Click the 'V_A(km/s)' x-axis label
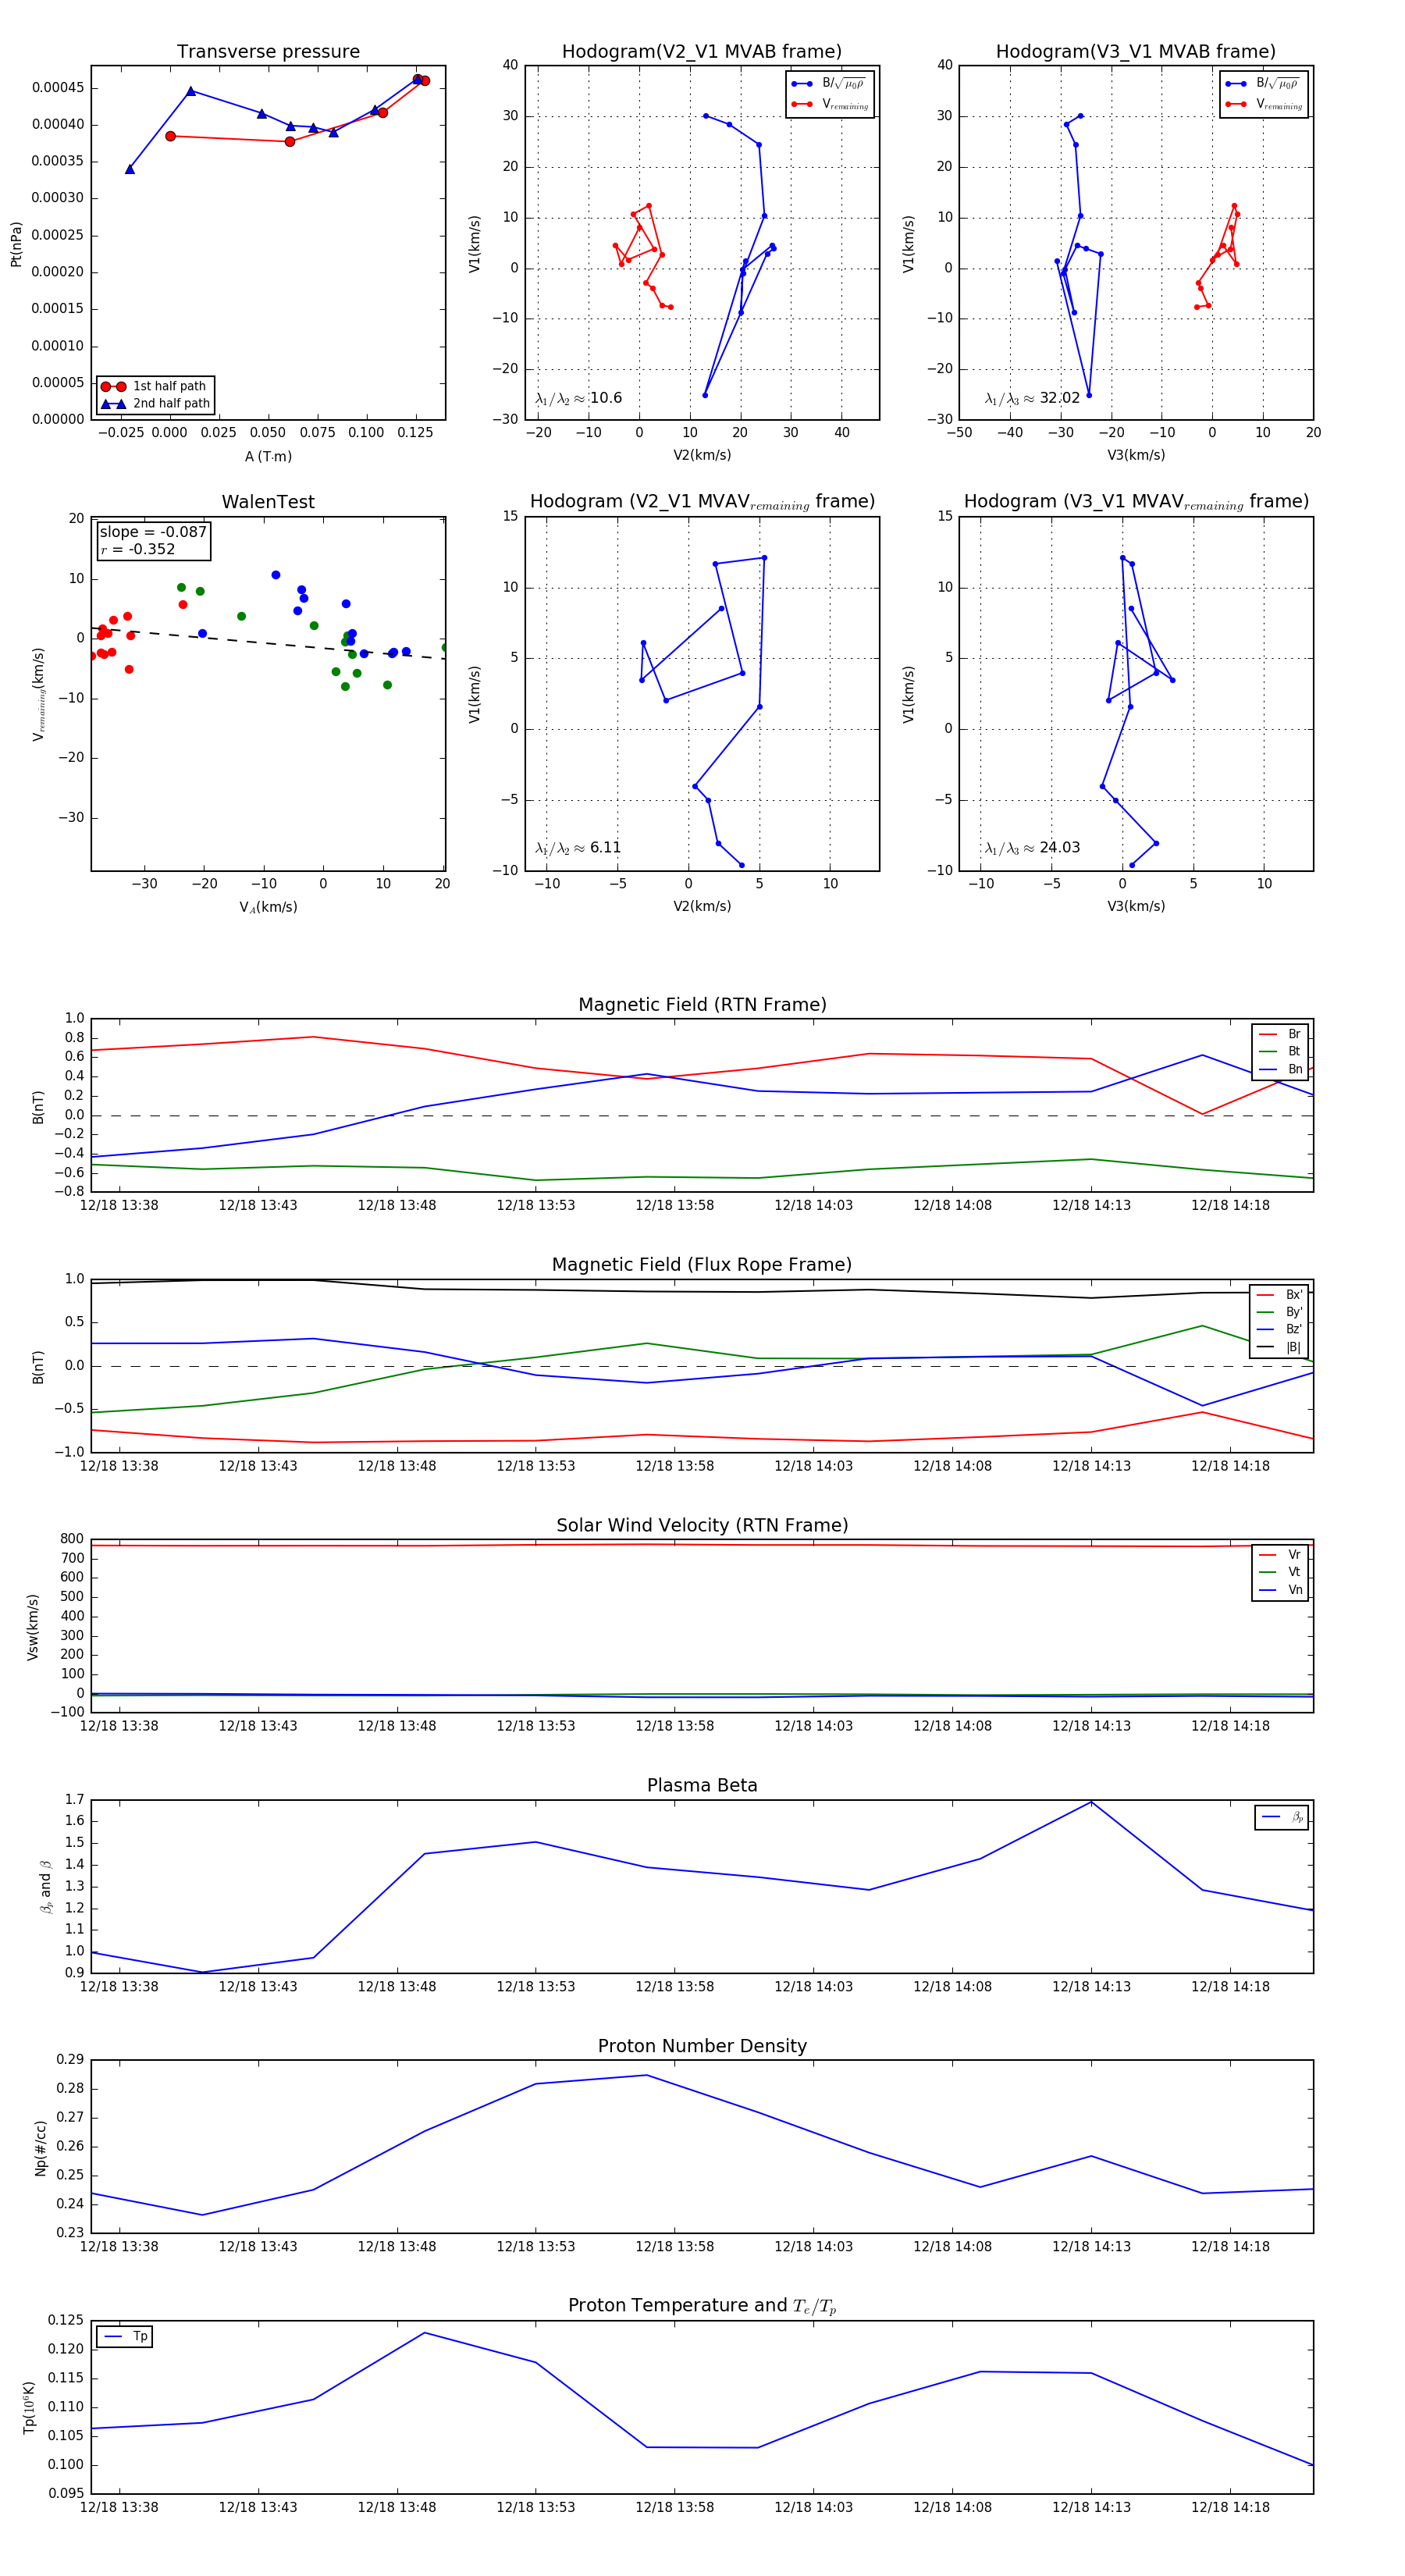Viewport: 1405px width, 2576px height. tap(268, 907)
